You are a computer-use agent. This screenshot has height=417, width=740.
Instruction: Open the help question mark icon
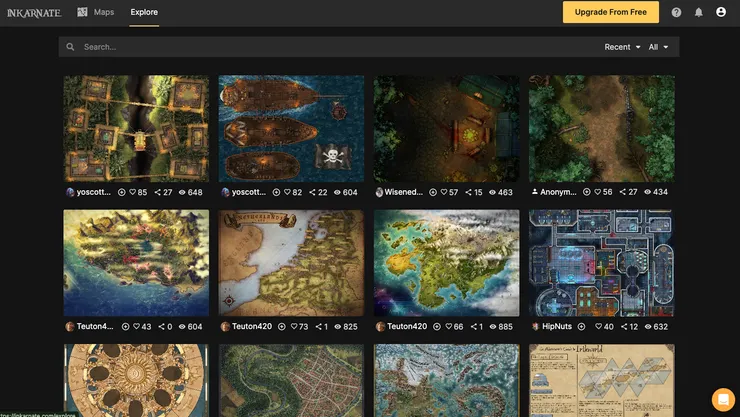pos(676,12)
